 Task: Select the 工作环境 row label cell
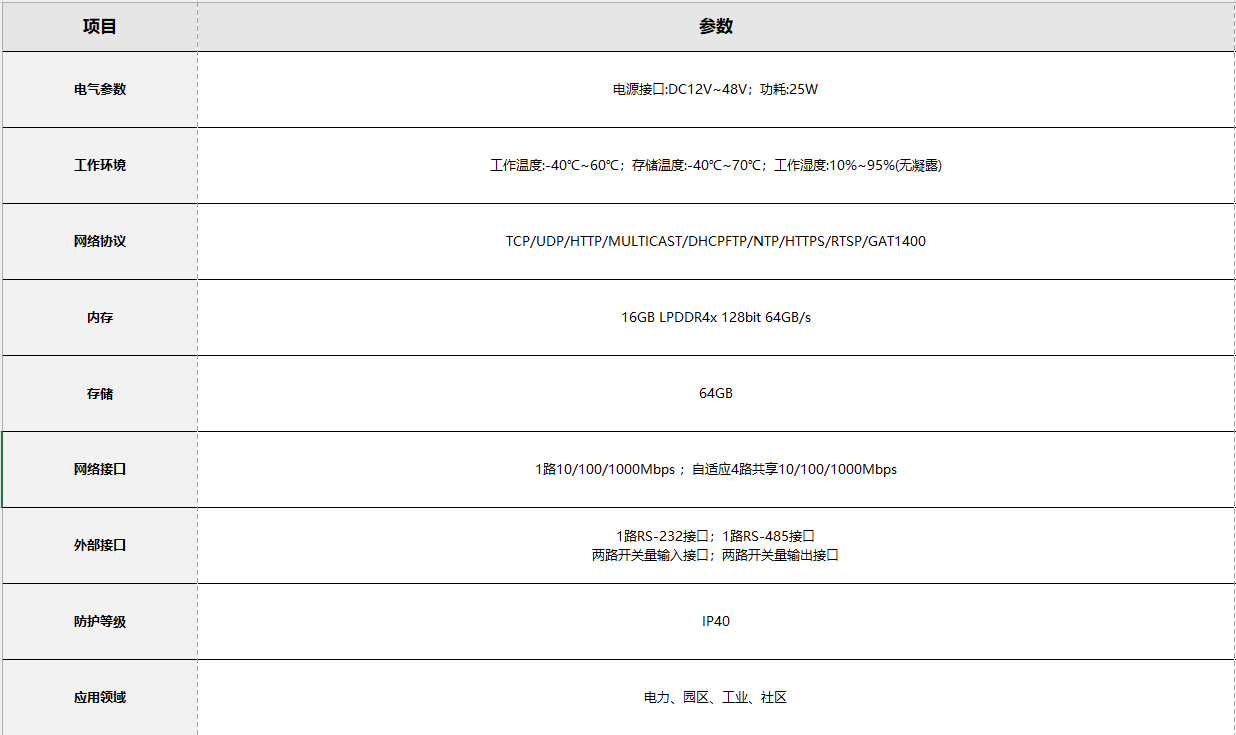[100, 165]
